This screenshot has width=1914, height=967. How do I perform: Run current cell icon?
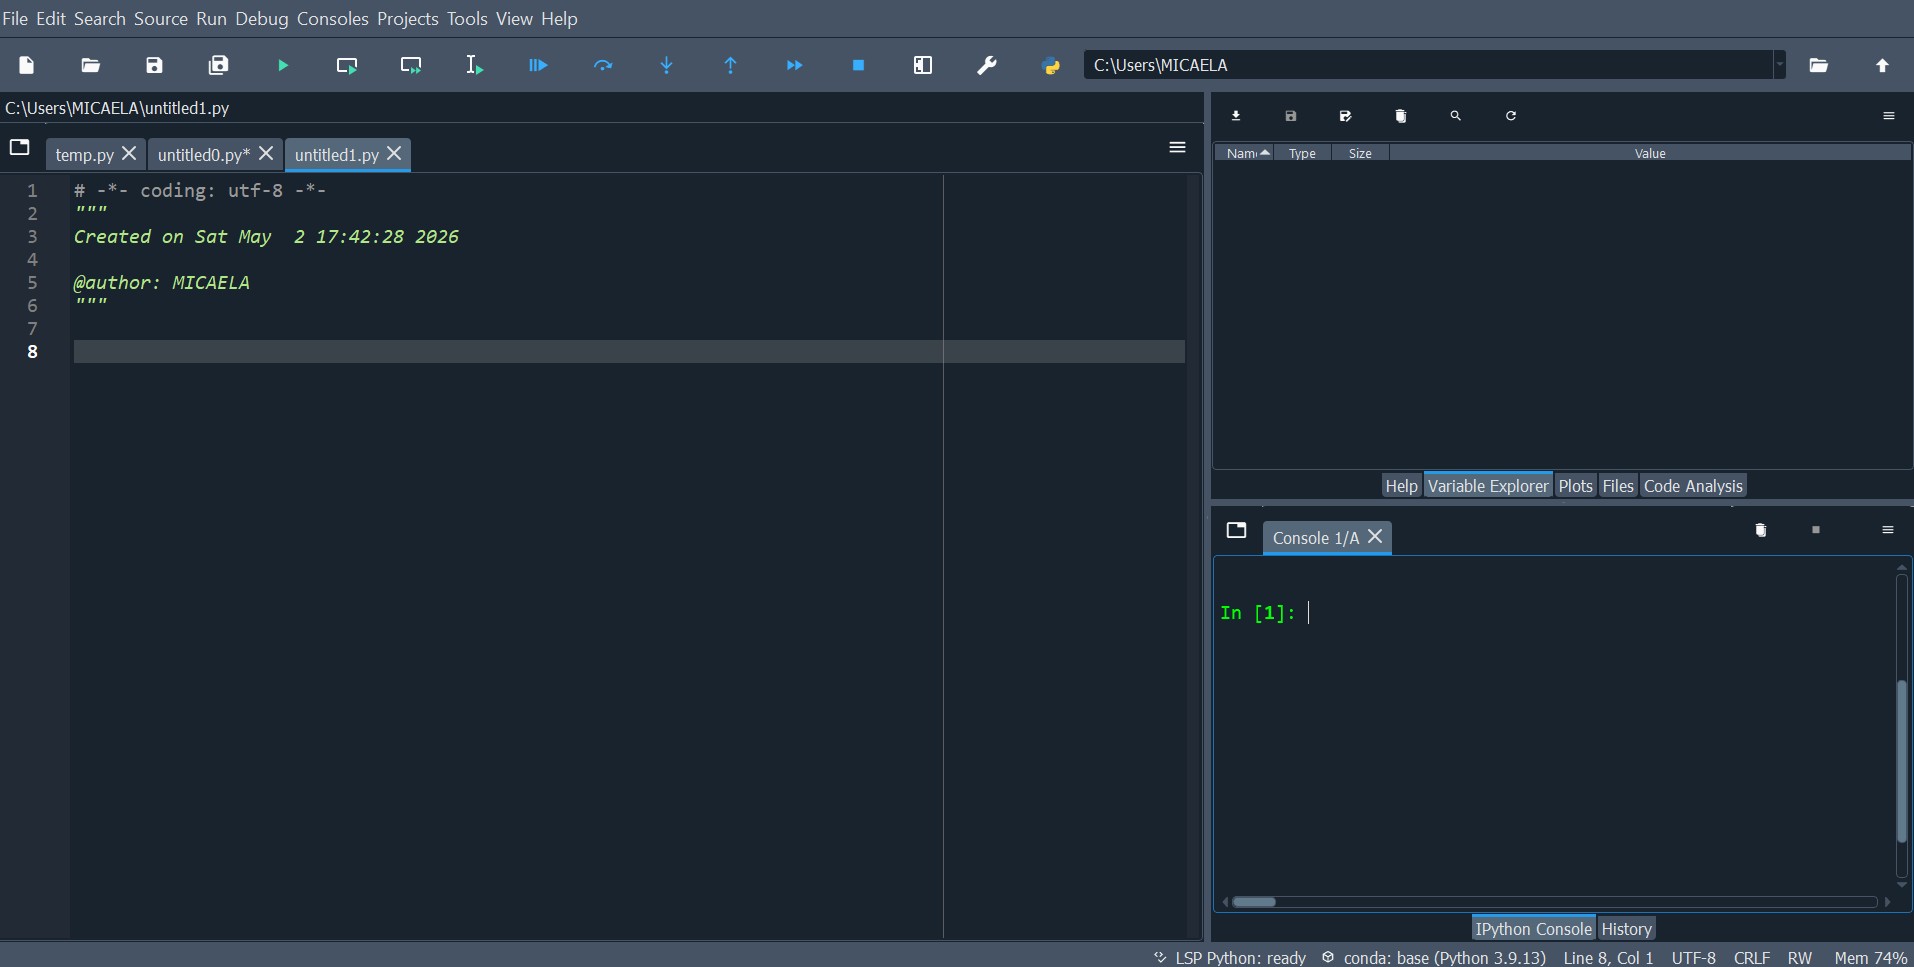point(347,65)
